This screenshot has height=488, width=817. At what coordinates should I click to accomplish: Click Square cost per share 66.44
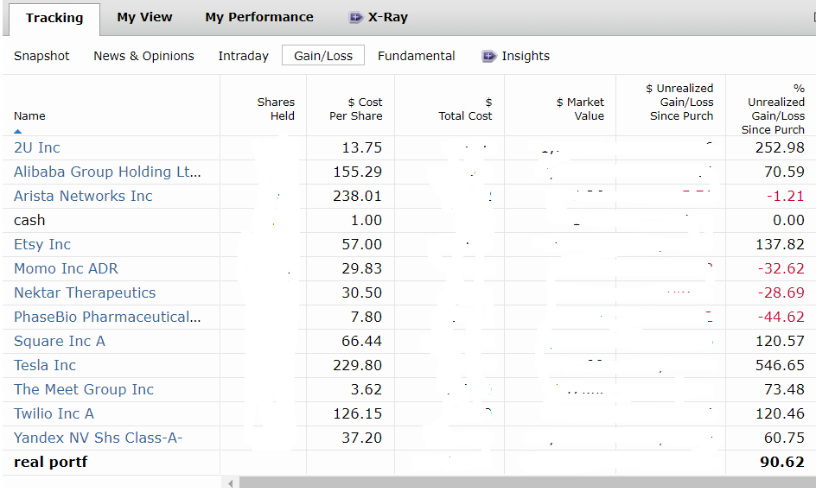(362, 341)
